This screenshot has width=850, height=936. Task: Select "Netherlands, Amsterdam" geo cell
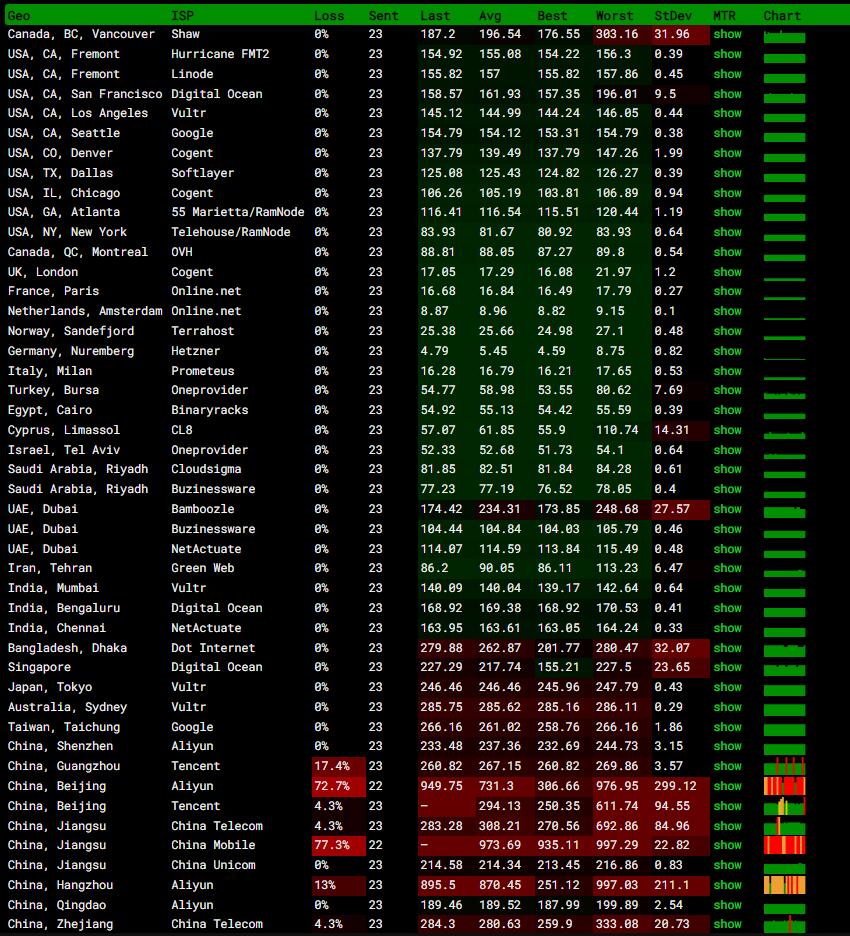click(x=85, y=311)
